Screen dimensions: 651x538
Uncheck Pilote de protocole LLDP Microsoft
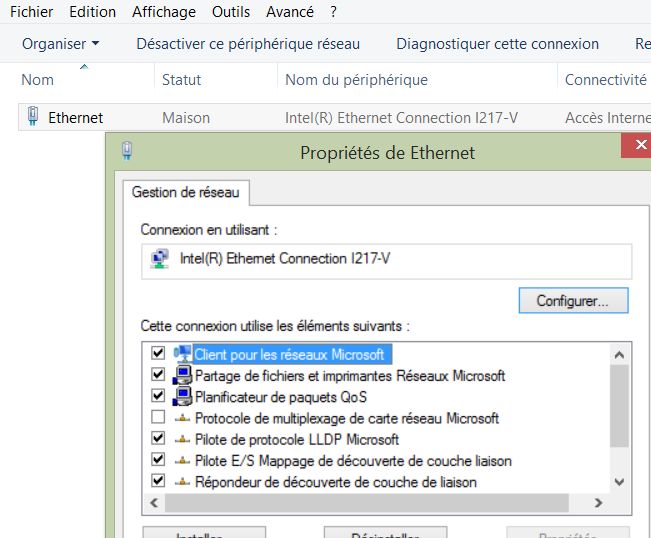158,438
